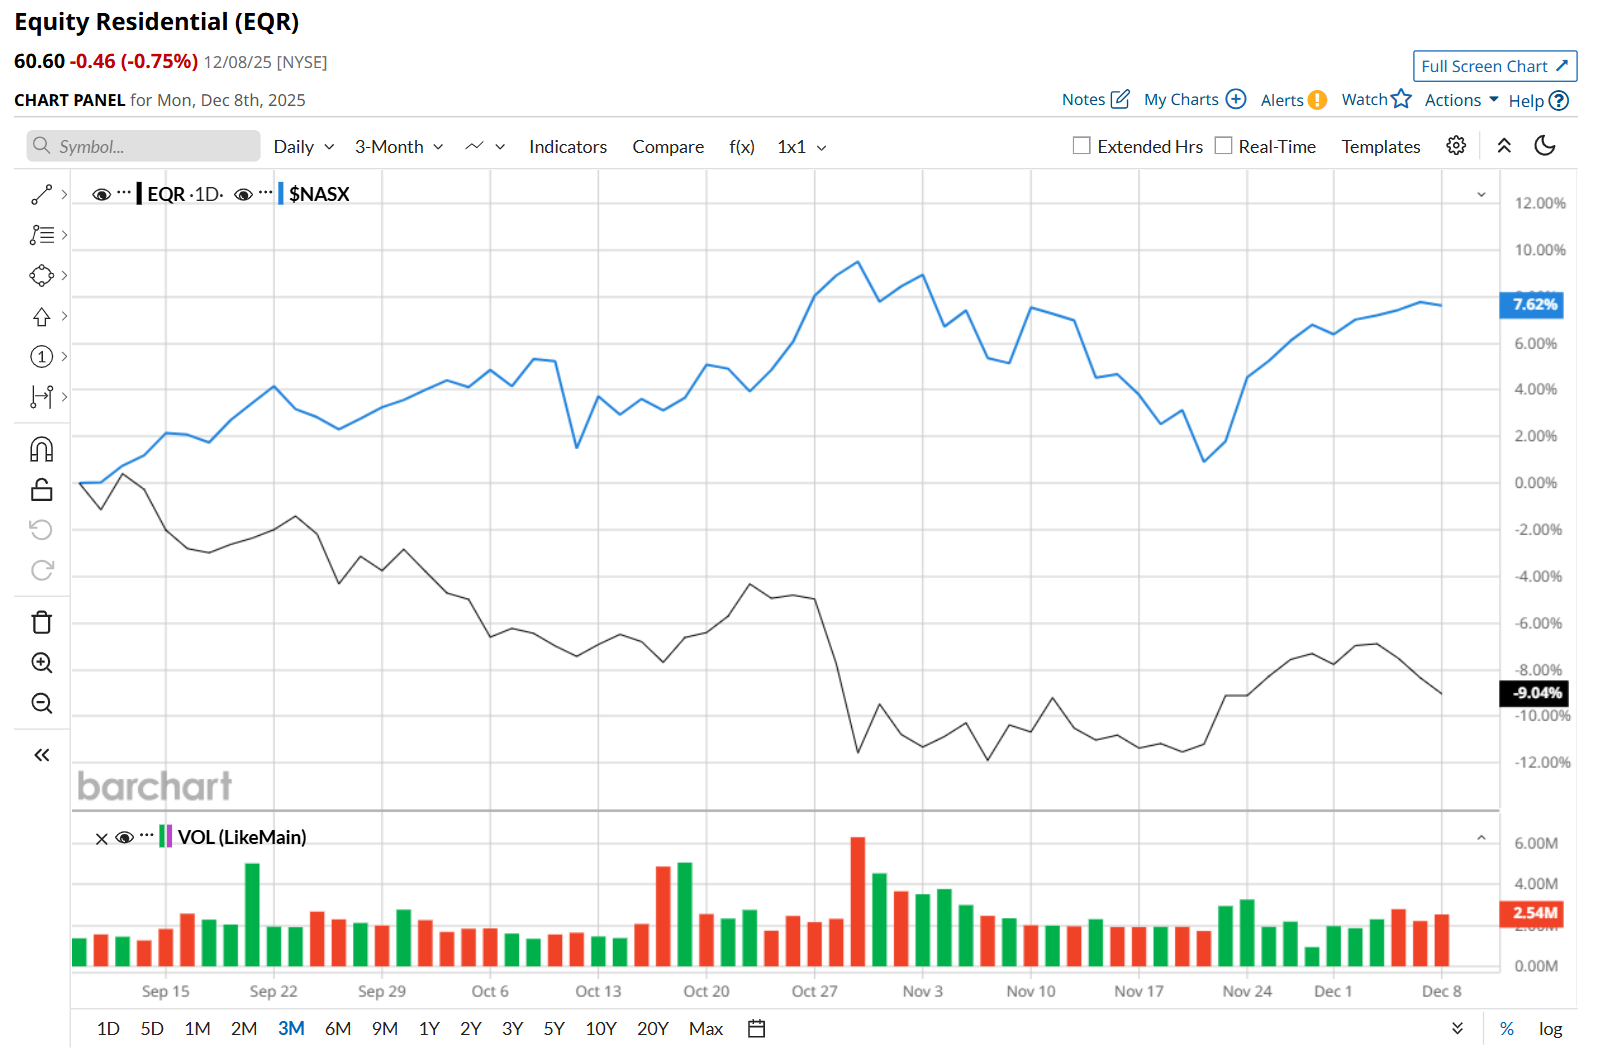This screenshot has width=1610, height=1054.
Task: Open the calendar date range picker
Action: (757, 1028)
